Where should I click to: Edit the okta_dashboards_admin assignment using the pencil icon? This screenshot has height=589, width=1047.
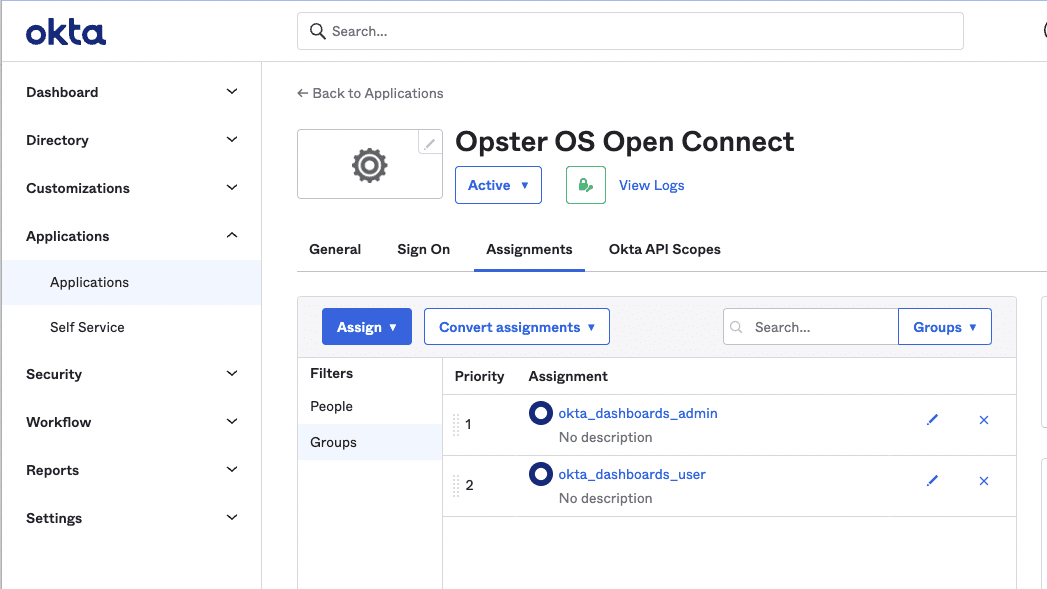click(932, 421)
